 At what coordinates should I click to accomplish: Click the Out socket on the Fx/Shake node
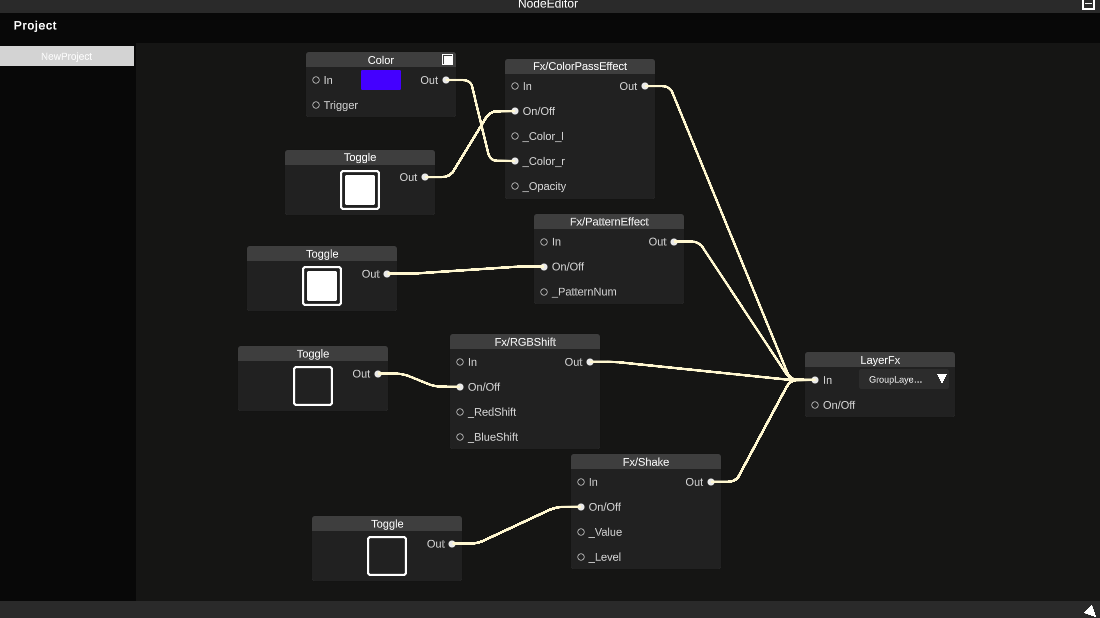pos(710,482)
